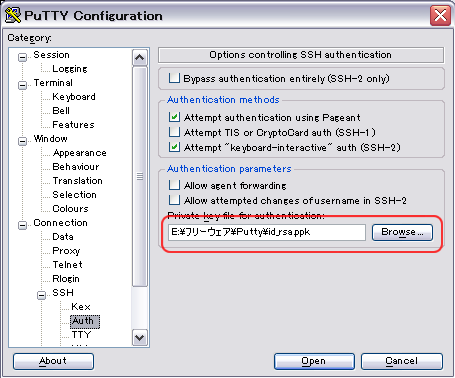The height and width of the screenshot is (378, 455).
Task: Select the Selection category
Action: [74, 195]
